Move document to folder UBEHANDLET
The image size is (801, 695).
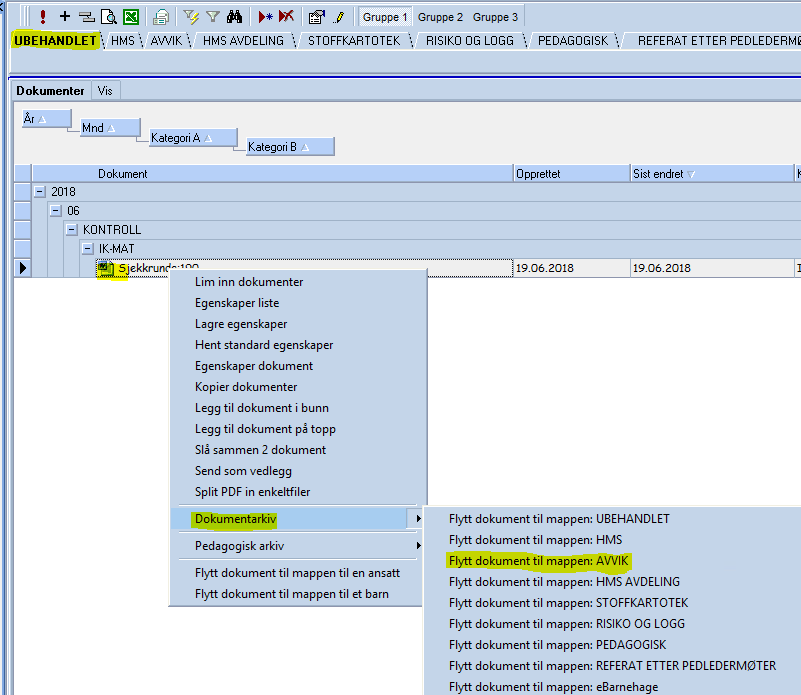613,519
